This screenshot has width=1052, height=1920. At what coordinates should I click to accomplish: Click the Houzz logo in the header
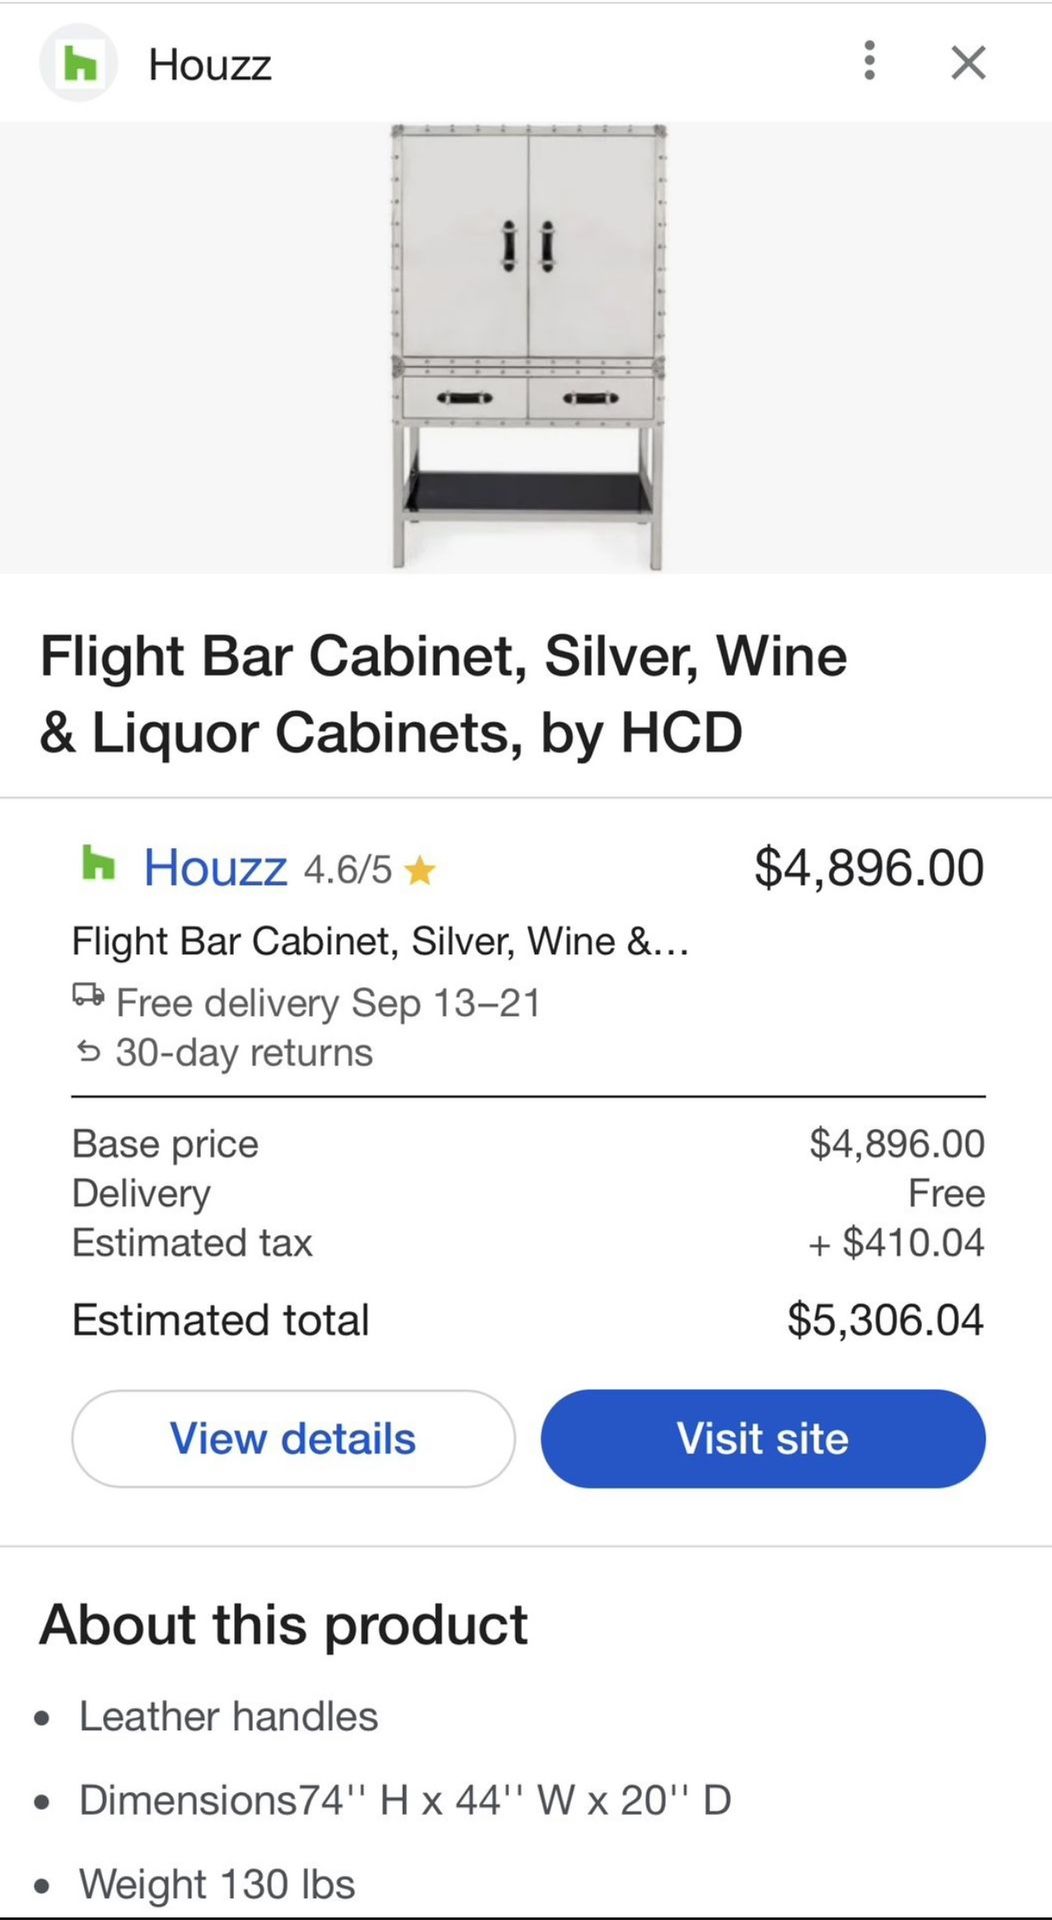(210, 63)
